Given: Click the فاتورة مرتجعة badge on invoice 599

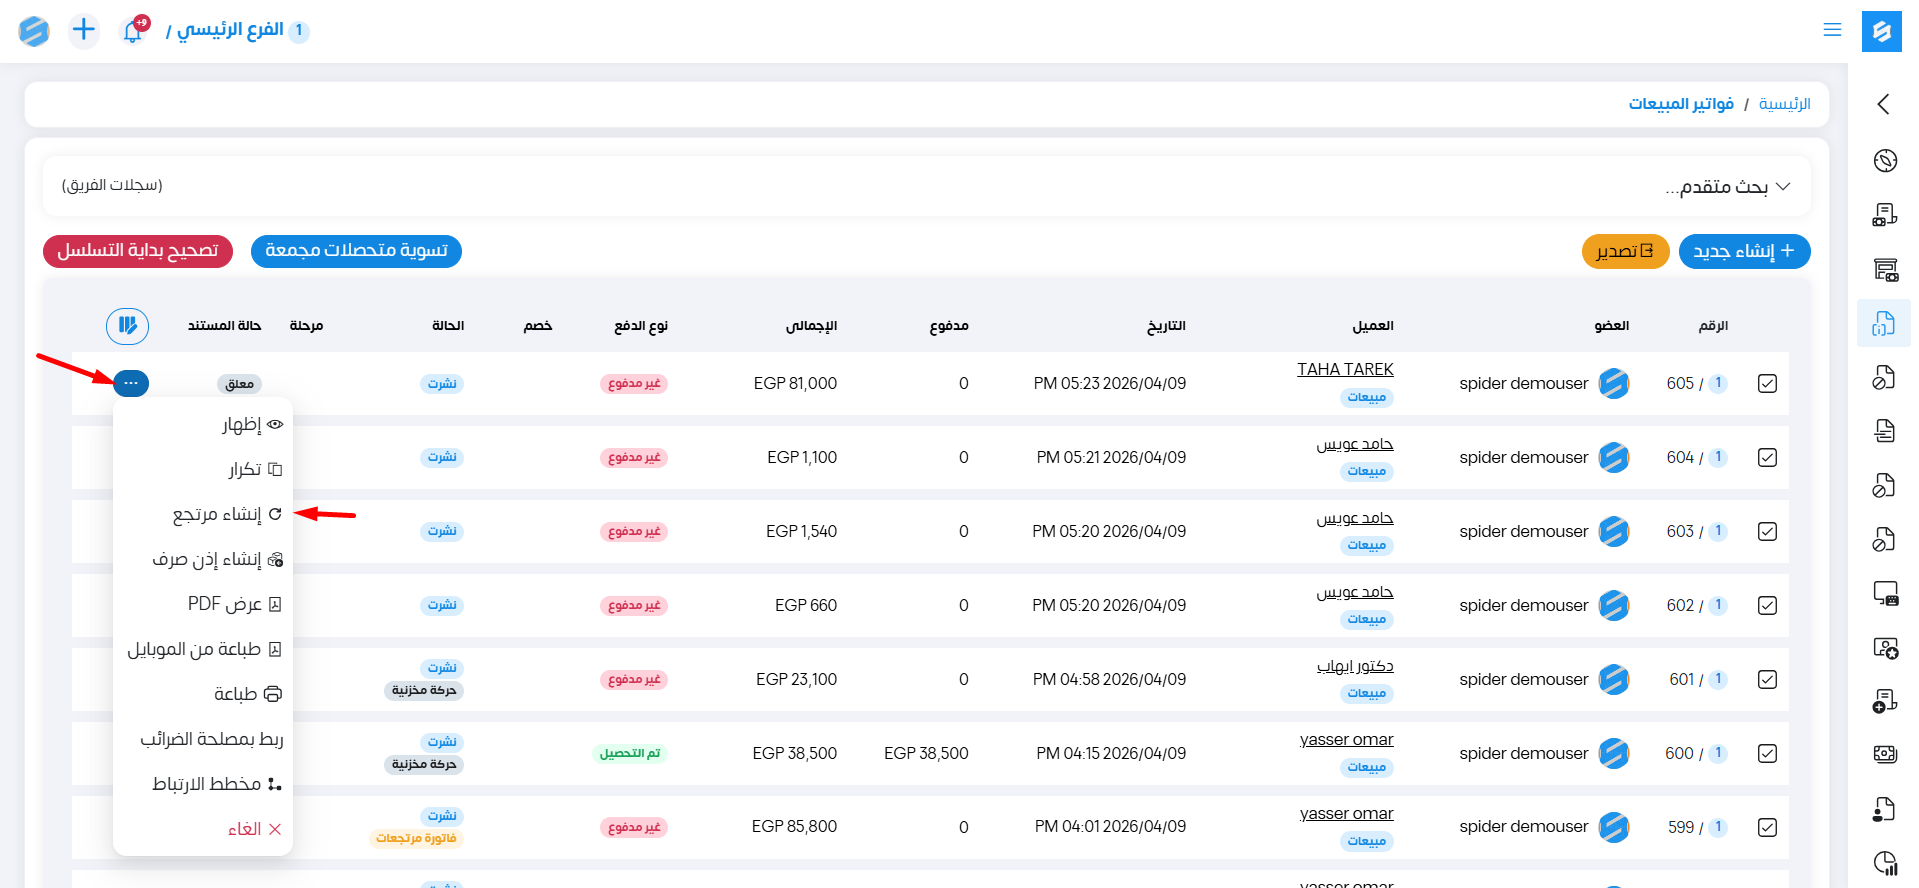Looking at the screenshot, I should pyautogui.click(x=416, y=838).
